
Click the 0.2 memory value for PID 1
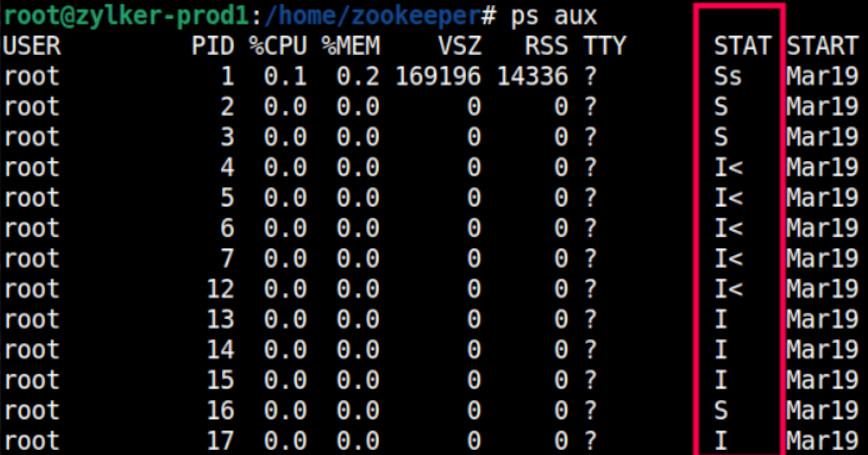click(x=357, y=76)
